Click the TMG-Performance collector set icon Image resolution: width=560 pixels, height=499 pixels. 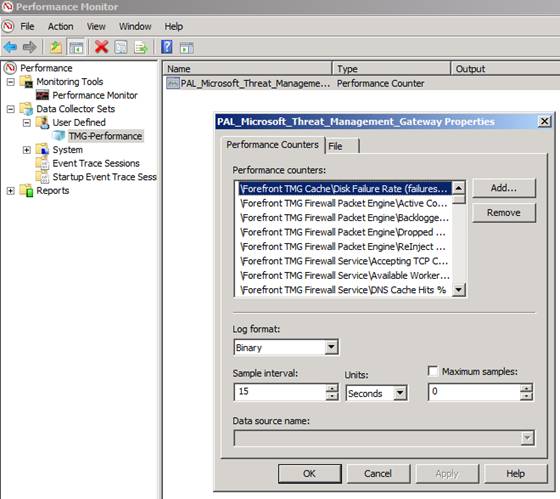coord(59,136)
